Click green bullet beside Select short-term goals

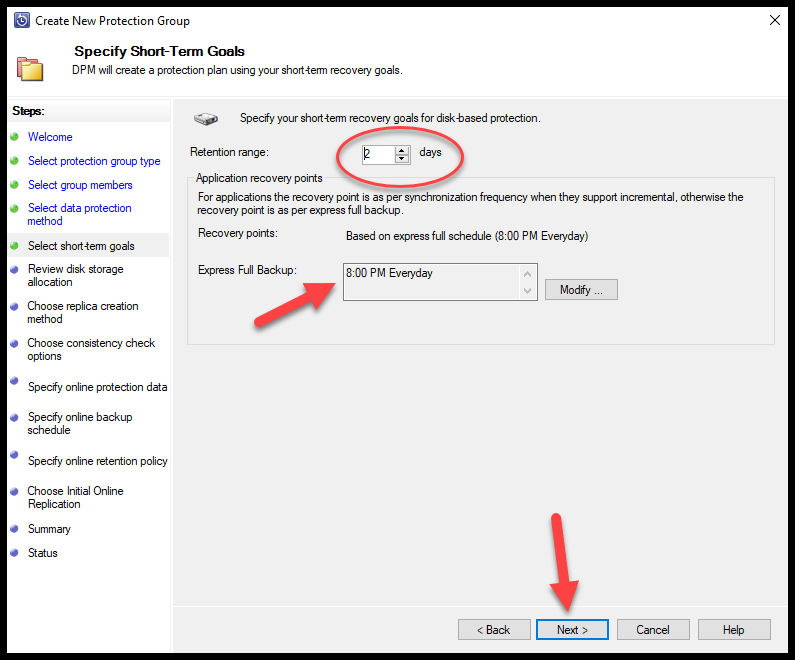point(15,246)
